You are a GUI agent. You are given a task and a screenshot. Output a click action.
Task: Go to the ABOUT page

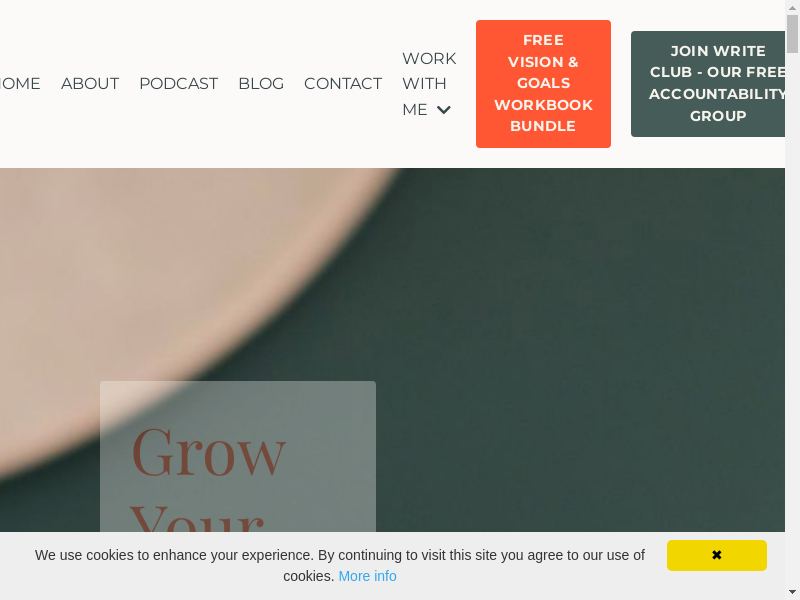coord(90,83)
